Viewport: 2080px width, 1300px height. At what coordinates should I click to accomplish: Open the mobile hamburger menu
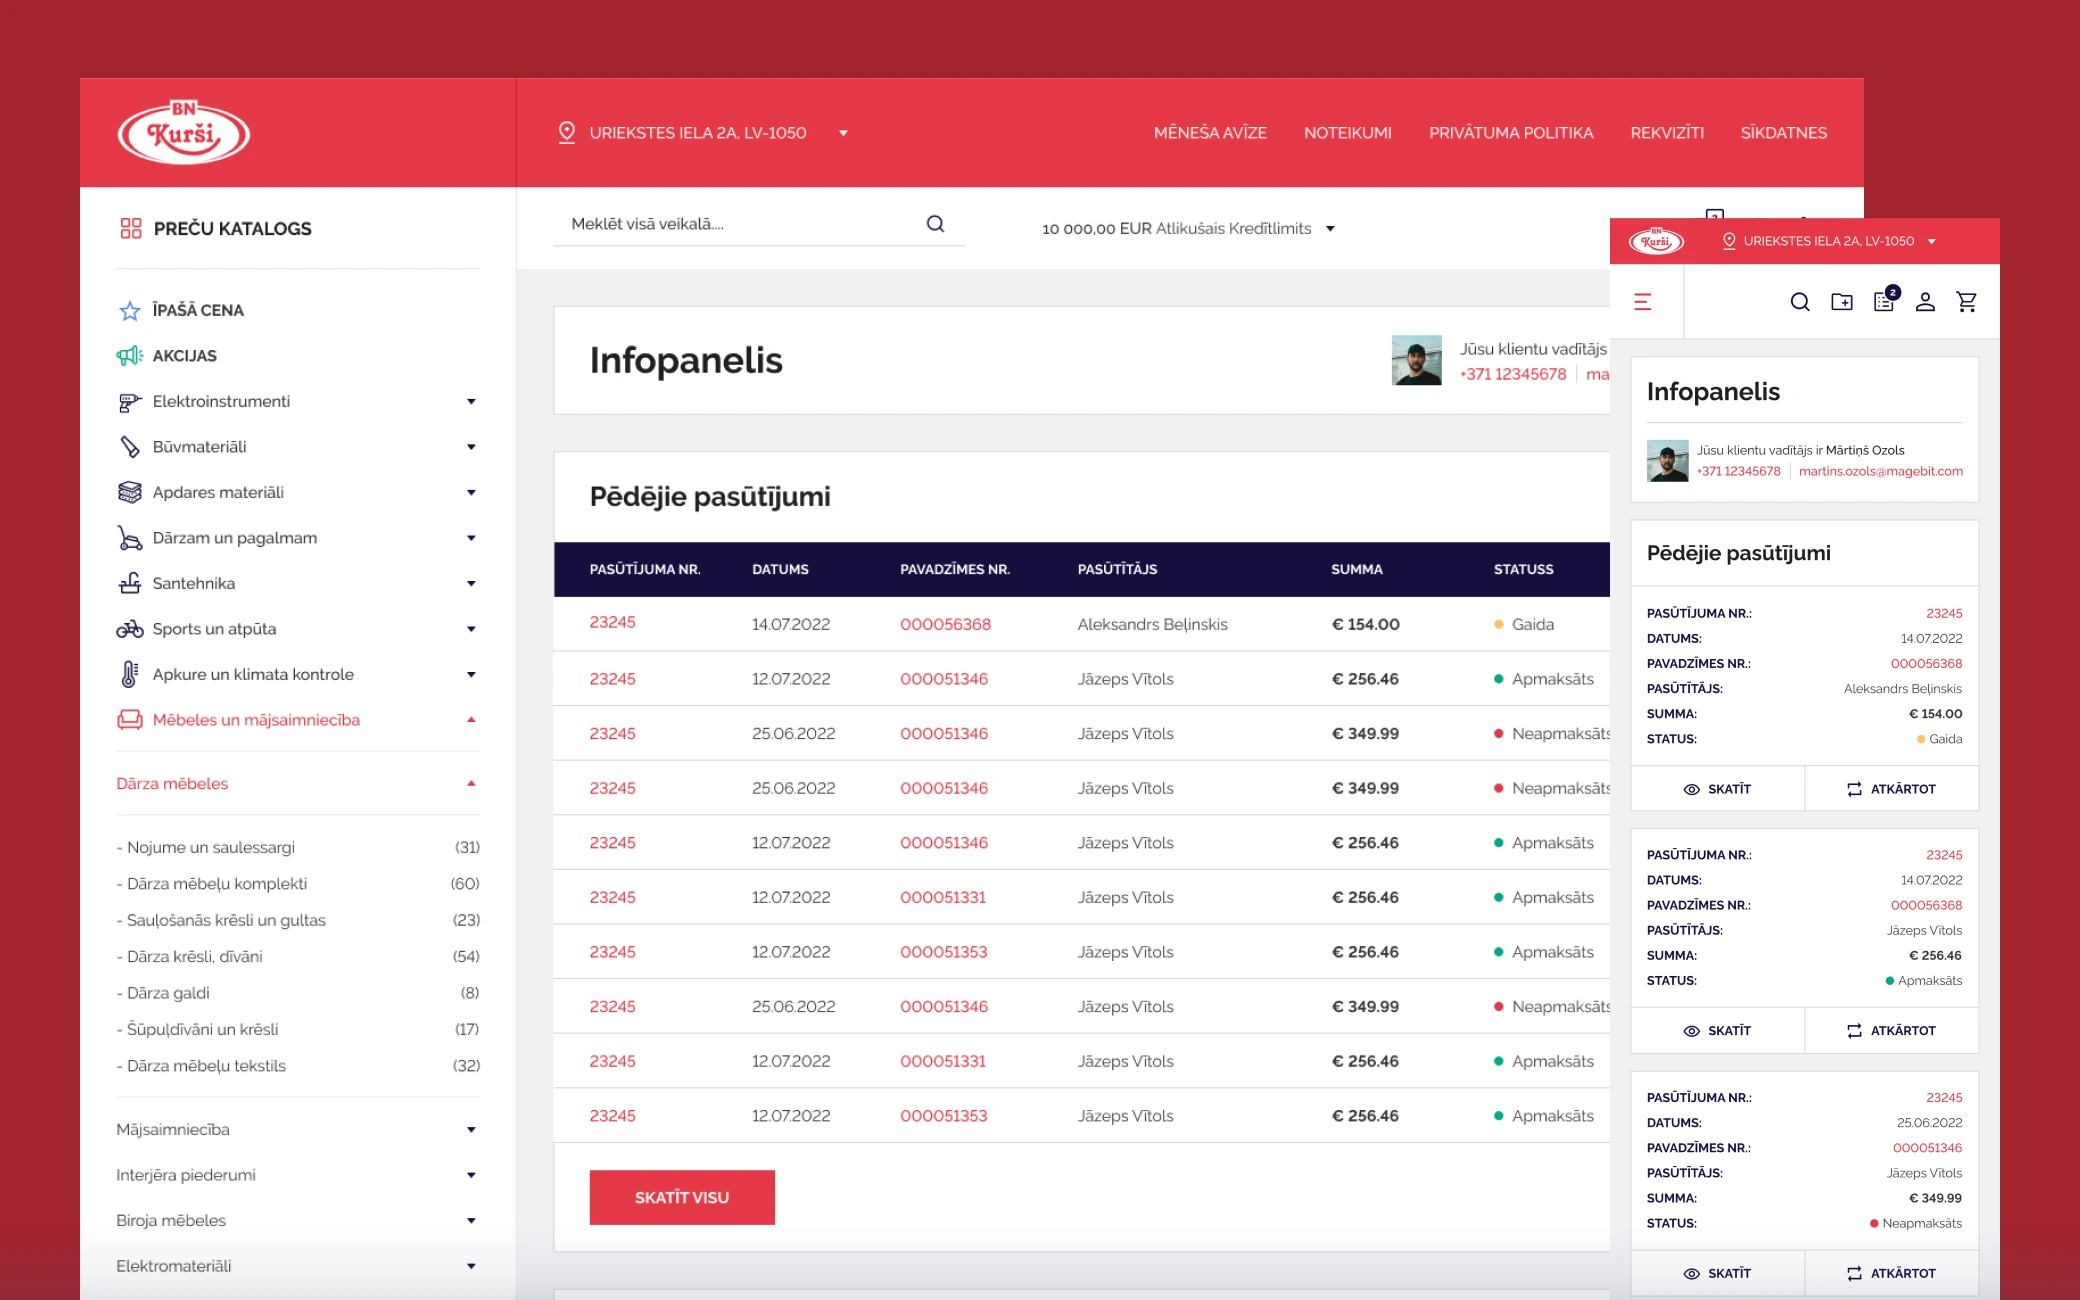point(1642,302)
